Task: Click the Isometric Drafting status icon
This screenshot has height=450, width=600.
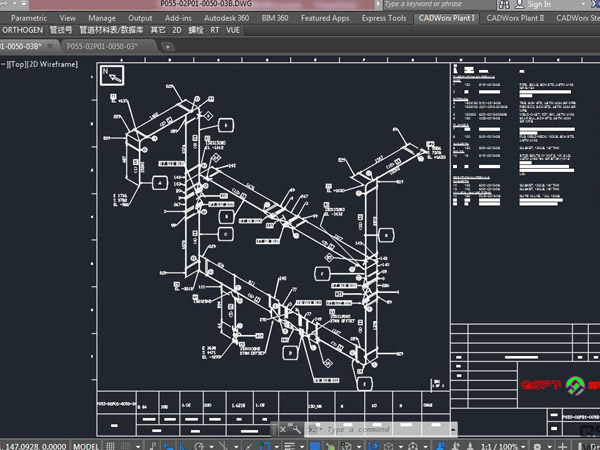Action: pyautogui.click(x=223, y=446)
